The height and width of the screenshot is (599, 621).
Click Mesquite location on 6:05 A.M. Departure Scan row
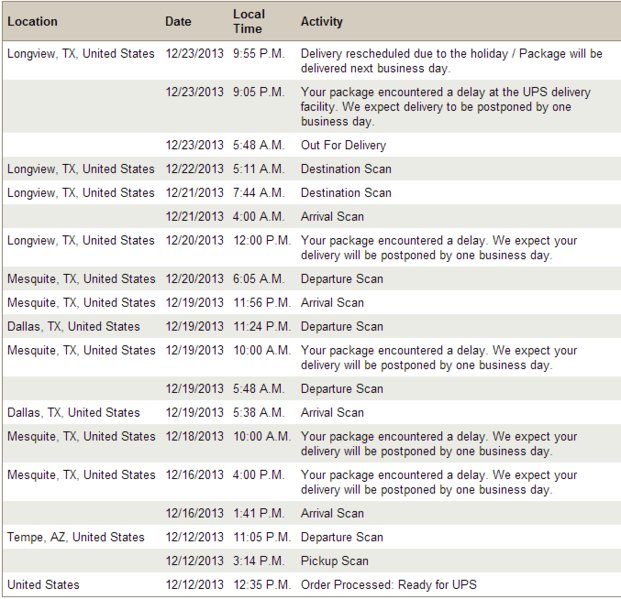point(81,279)
